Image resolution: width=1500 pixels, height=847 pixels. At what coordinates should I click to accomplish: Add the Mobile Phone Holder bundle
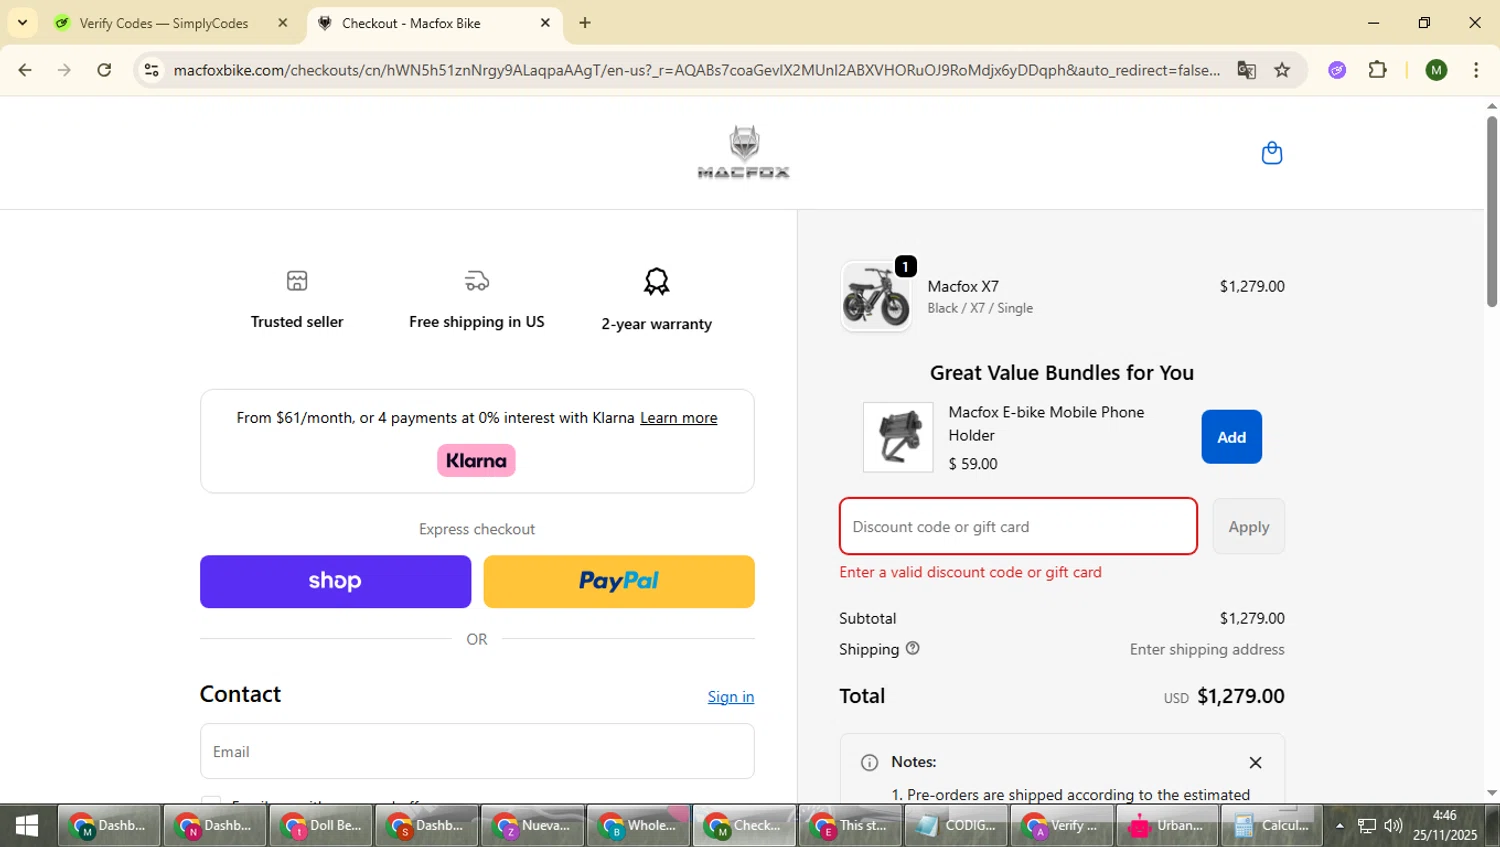1231,437
